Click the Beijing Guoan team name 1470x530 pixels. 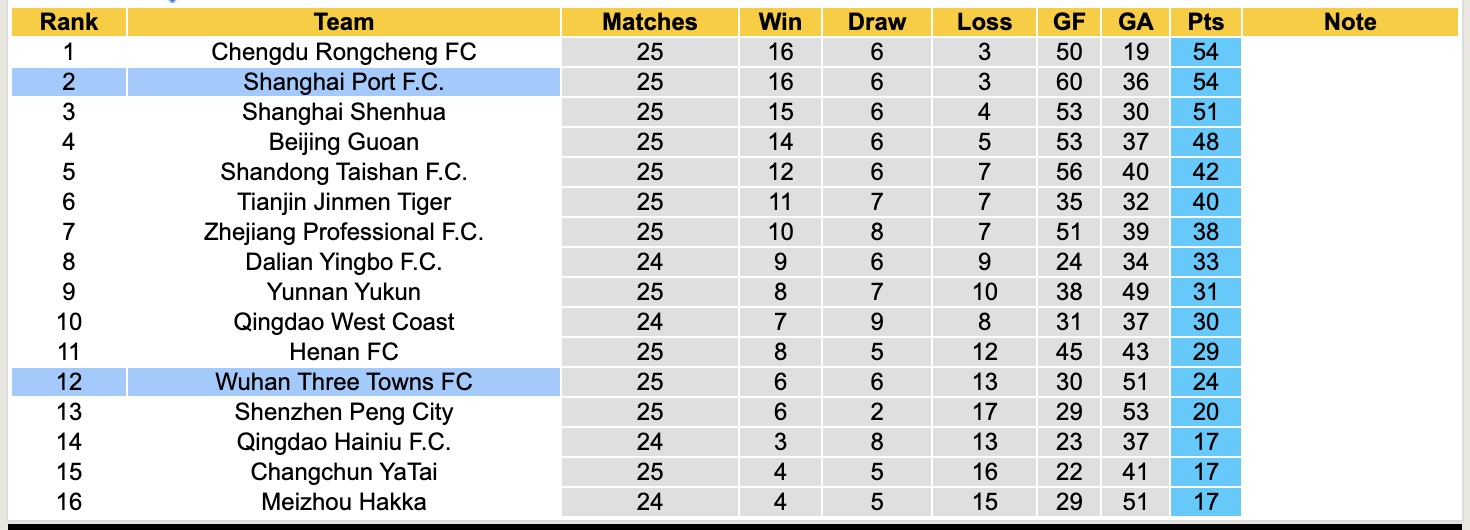tap(343, 142)
